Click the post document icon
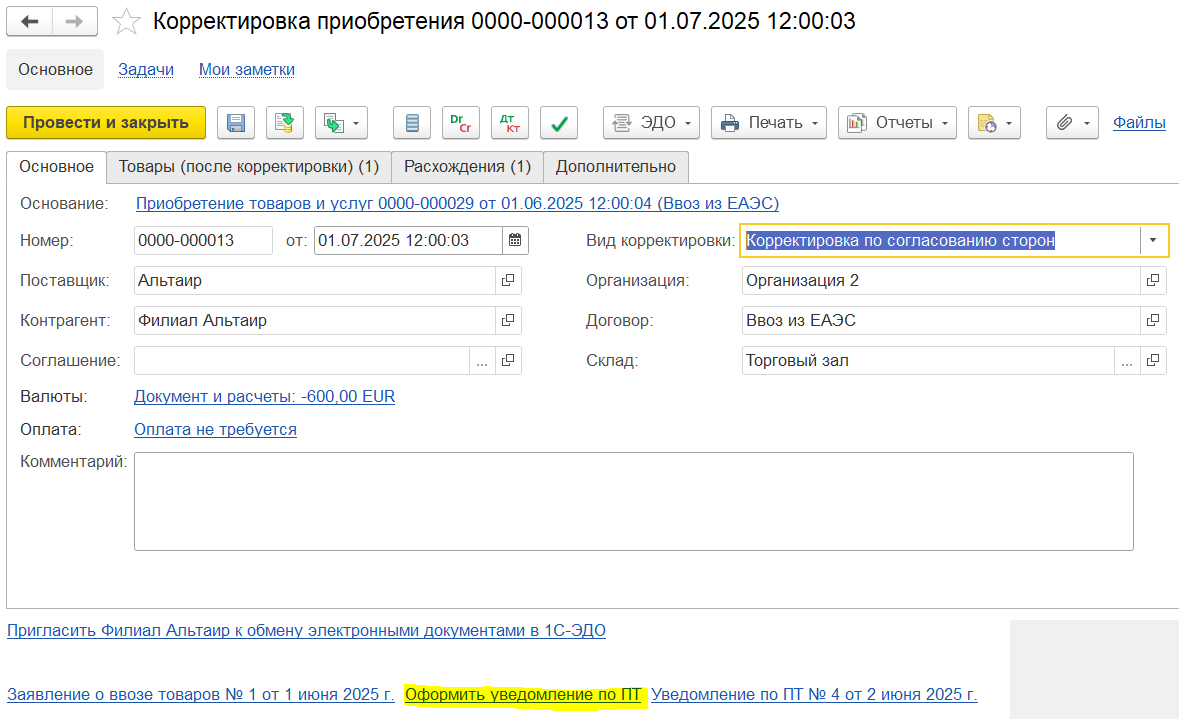Screen dimensions: 1179x719 click(x=285, y=123)
